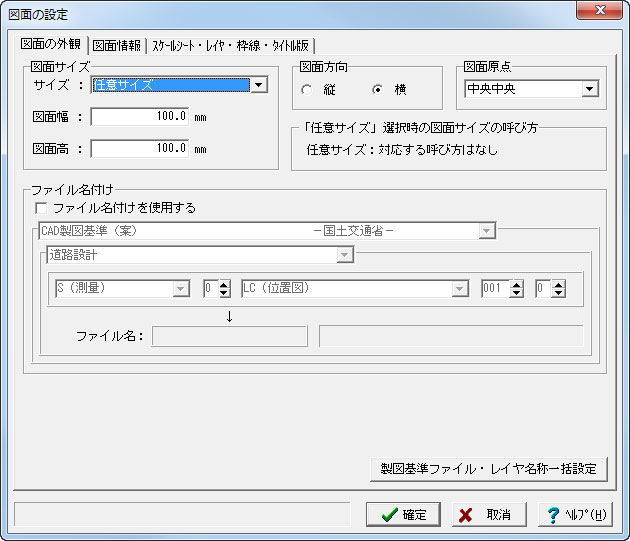Increase the last stepper after 001
630x541 pixels.
pos(558,284)
